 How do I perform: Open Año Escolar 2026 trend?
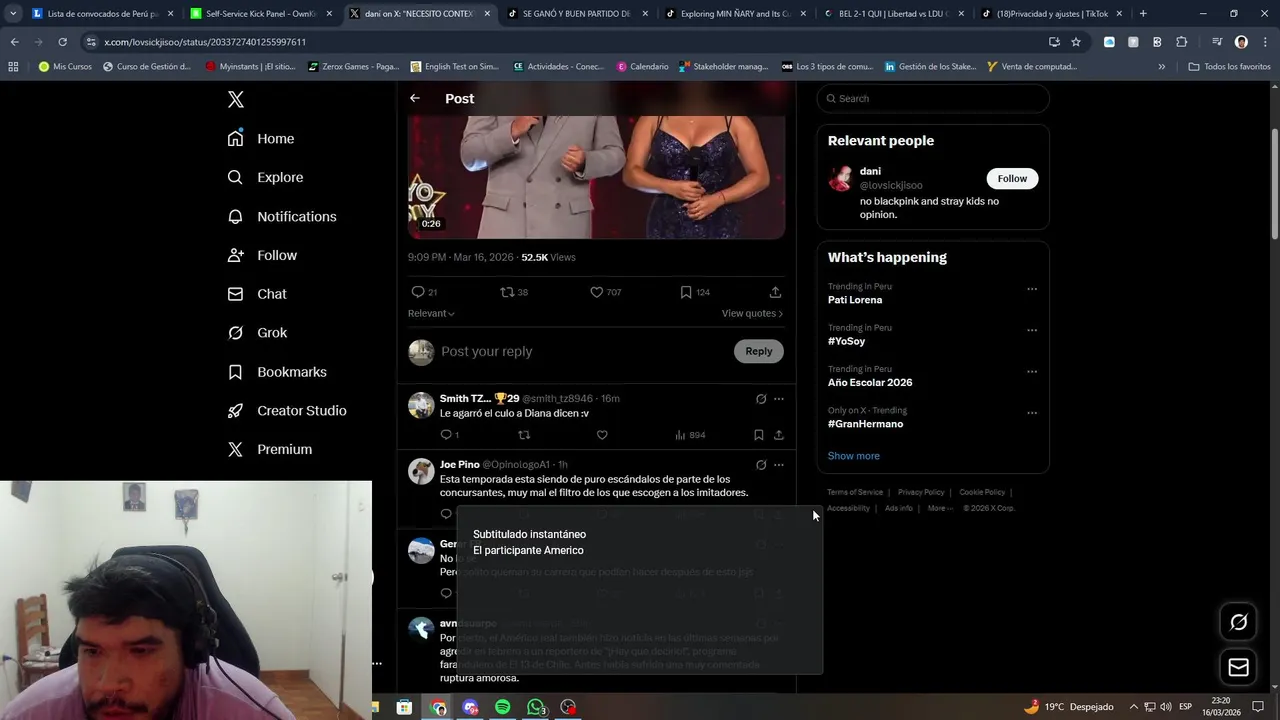(870, 383)
